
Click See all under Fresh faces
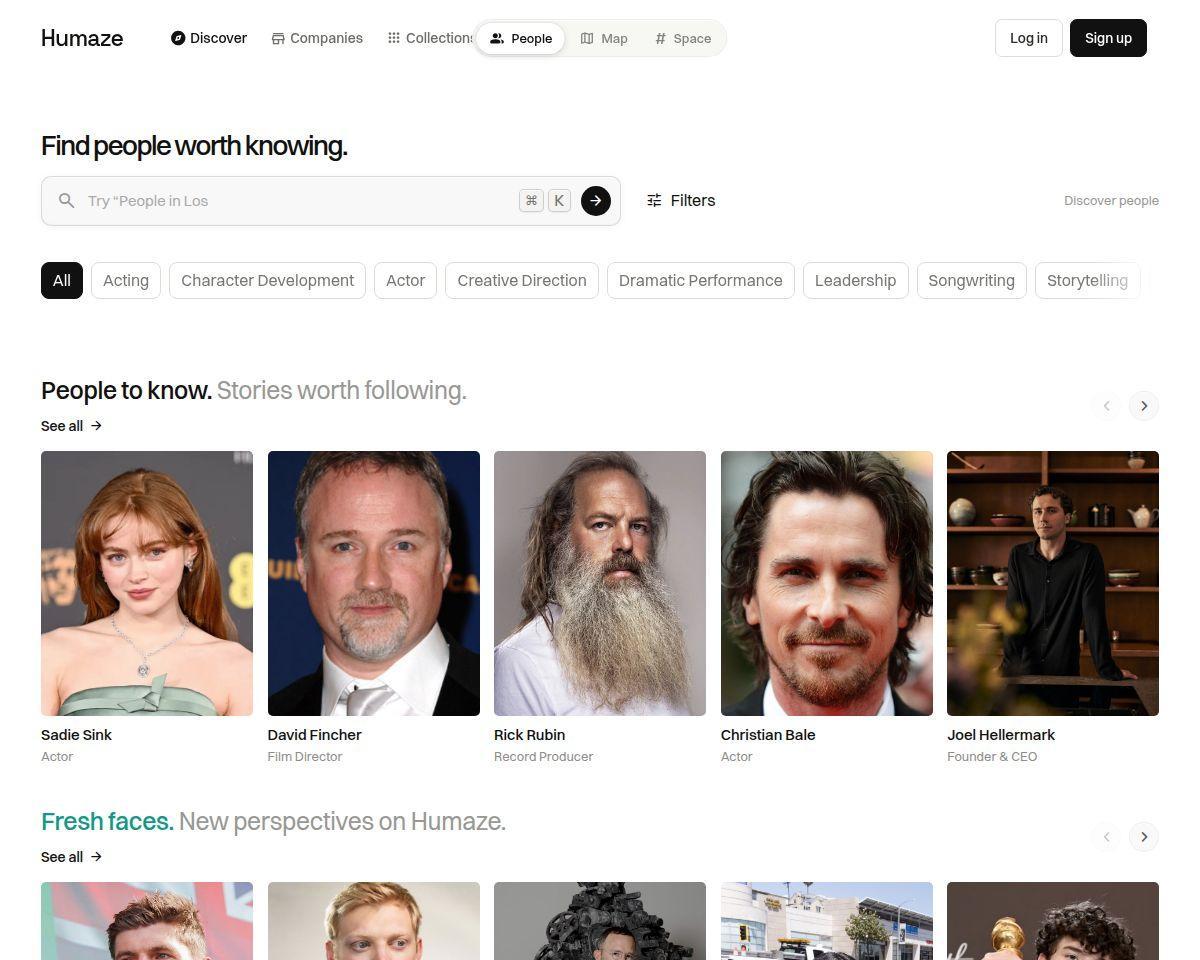(72, 857)
